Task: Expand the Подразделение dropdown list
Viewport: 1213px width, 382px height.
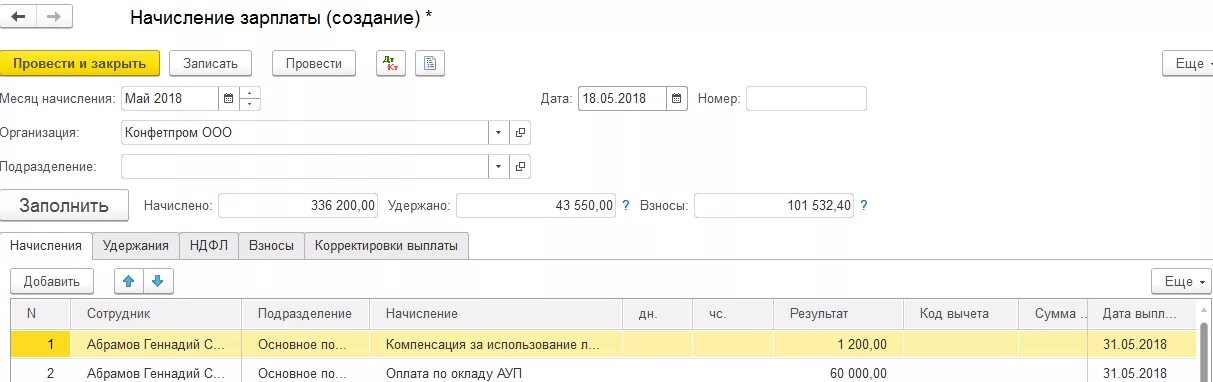Action: (499, 166)
